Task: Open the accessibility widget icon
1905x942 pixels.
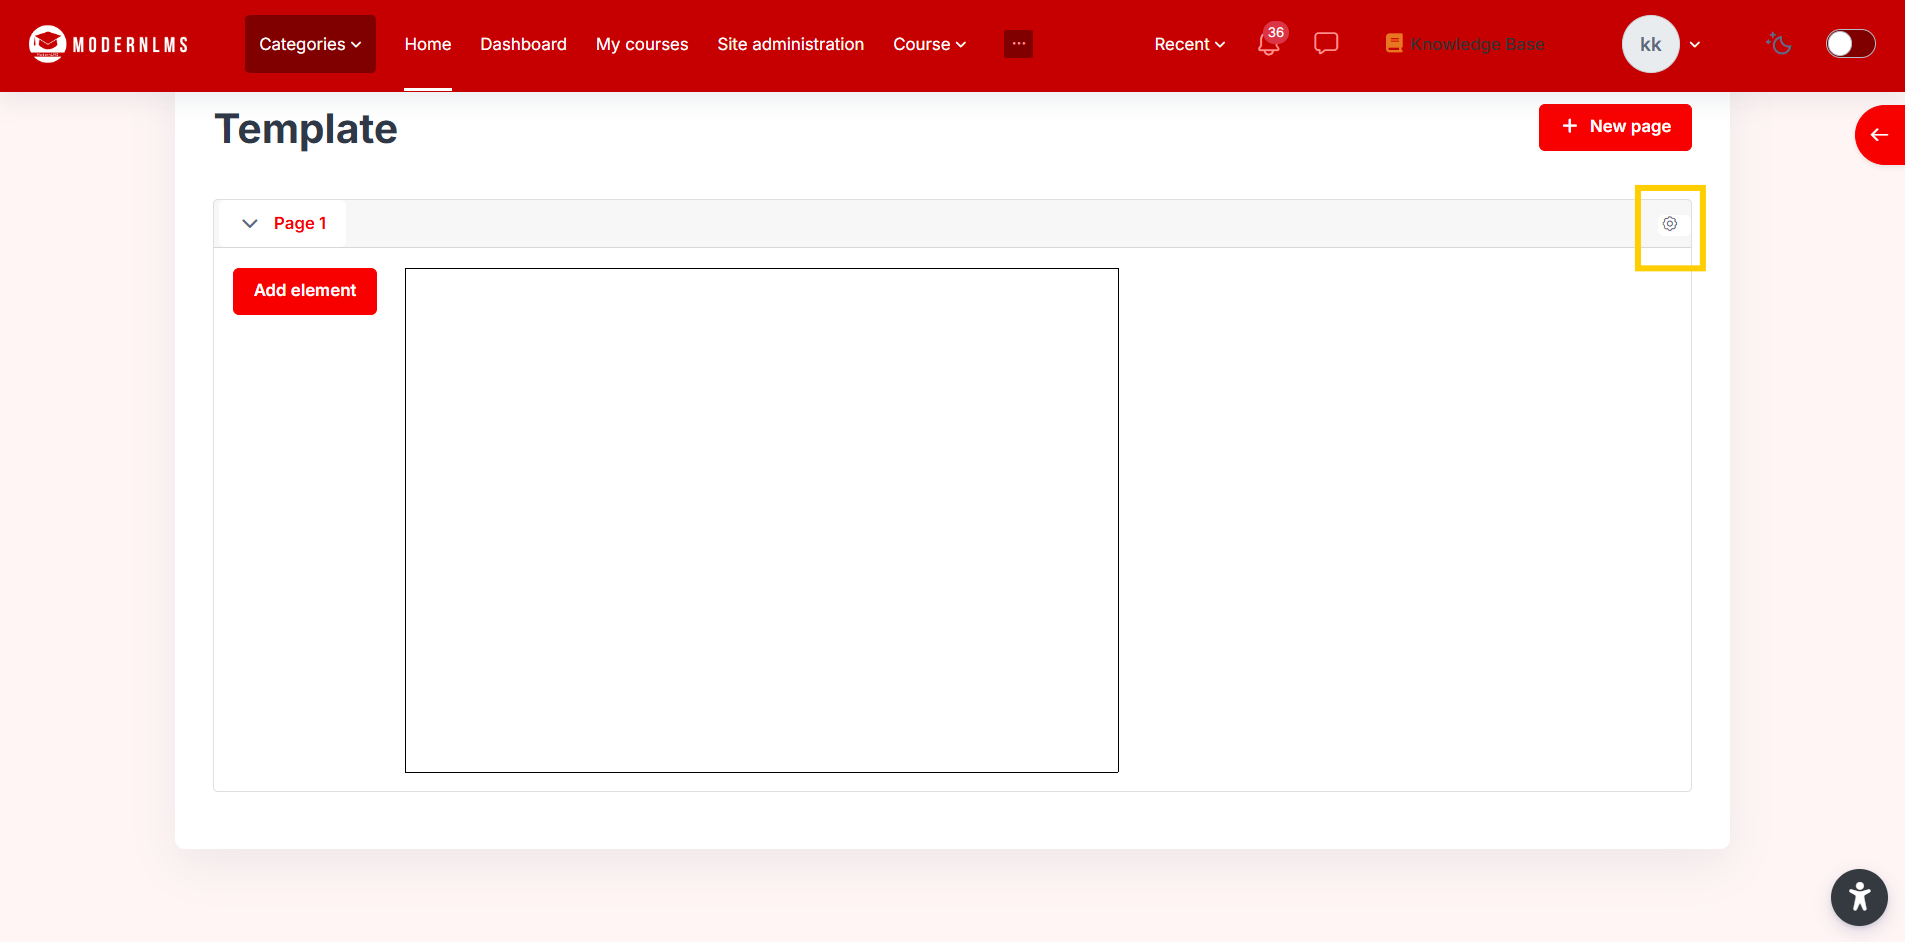Action: (1859, 897)
